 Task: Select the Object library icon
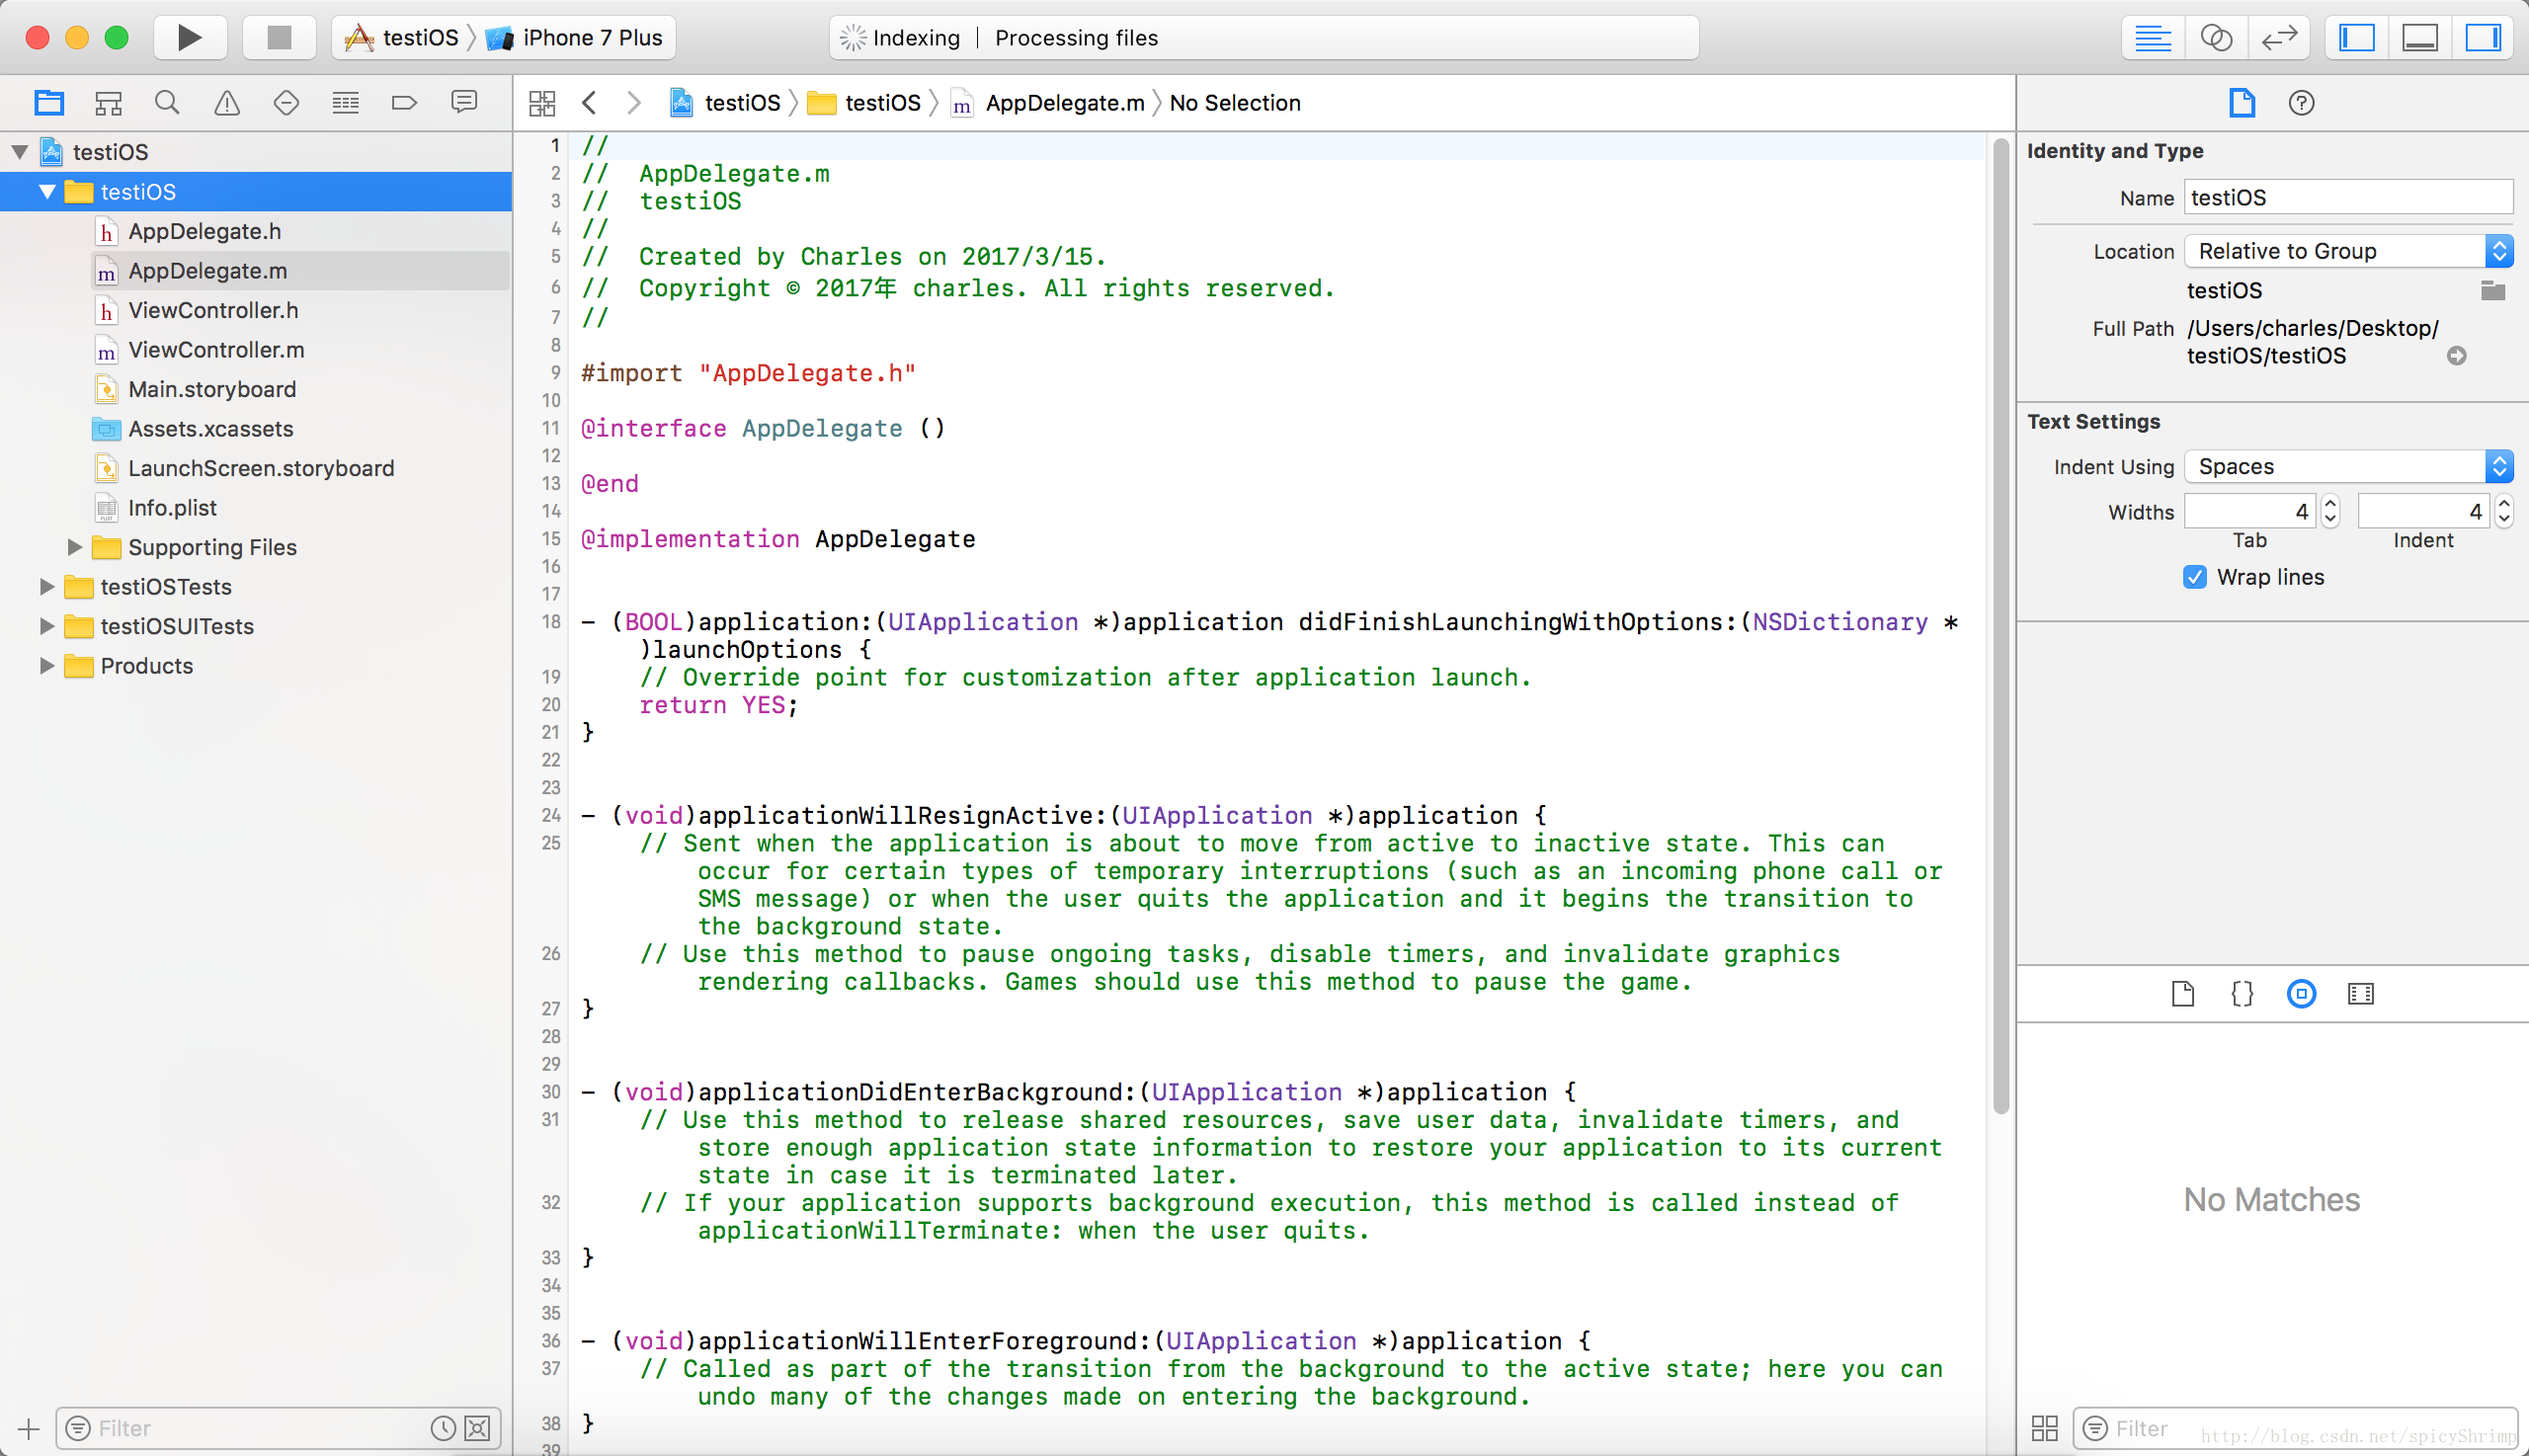pyautogui.click(x=2301, y=993)
